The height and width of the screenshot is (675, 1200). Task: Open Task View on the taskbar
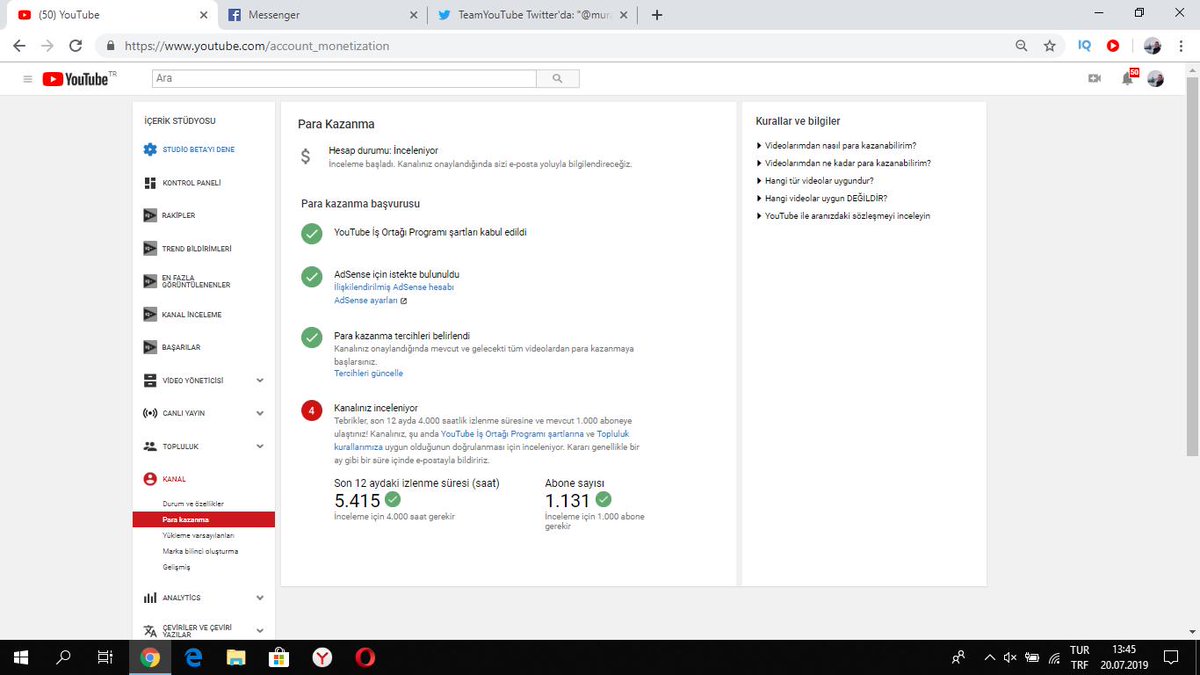tap(105, 657)
